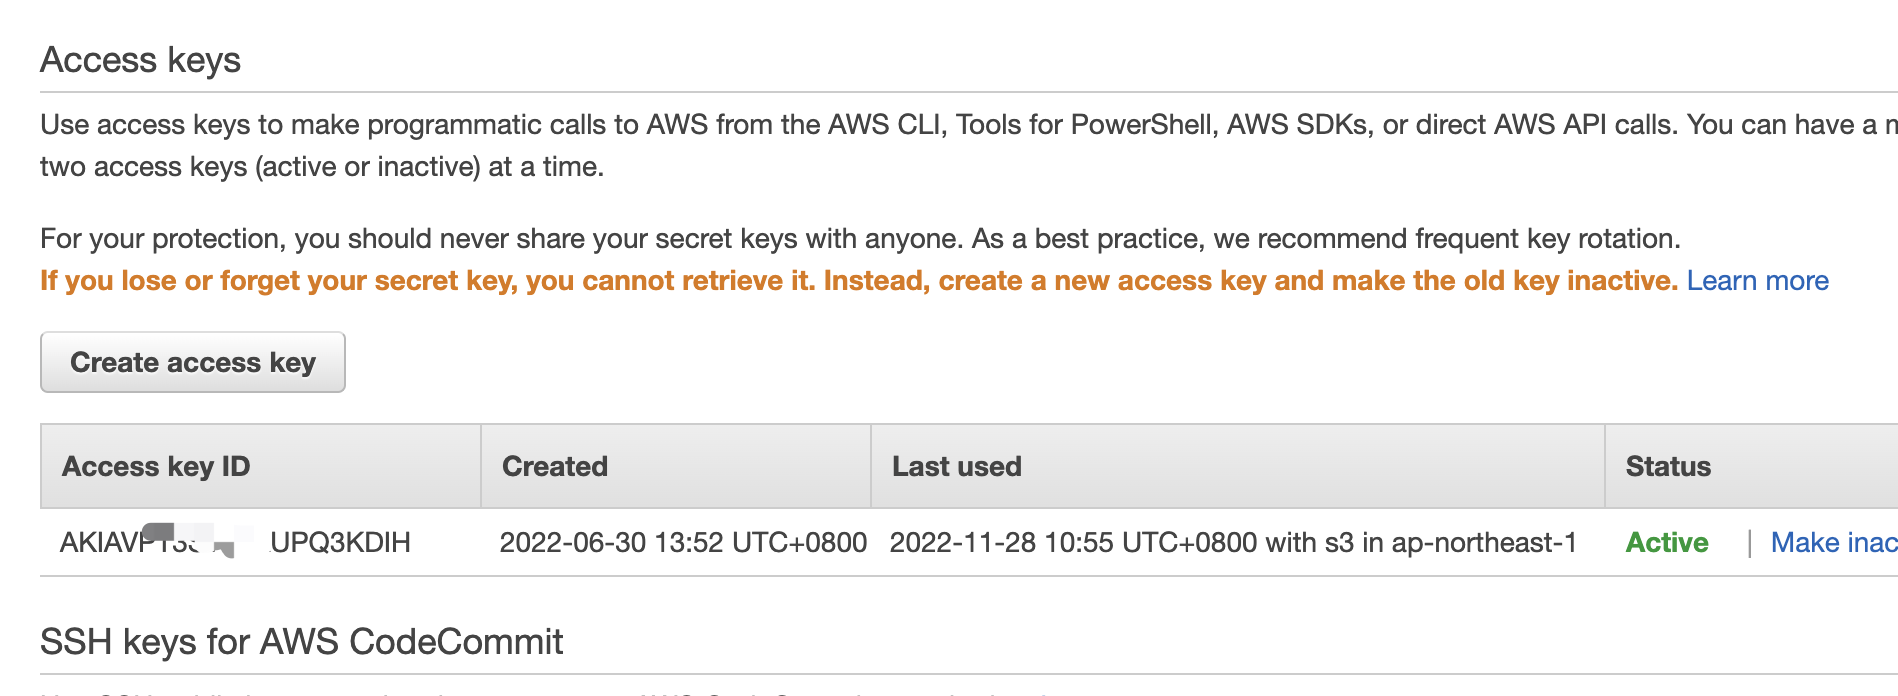Click the green Active status label
The height and width of the screenshot is (696, 1898).
[x=1667, y=542]
